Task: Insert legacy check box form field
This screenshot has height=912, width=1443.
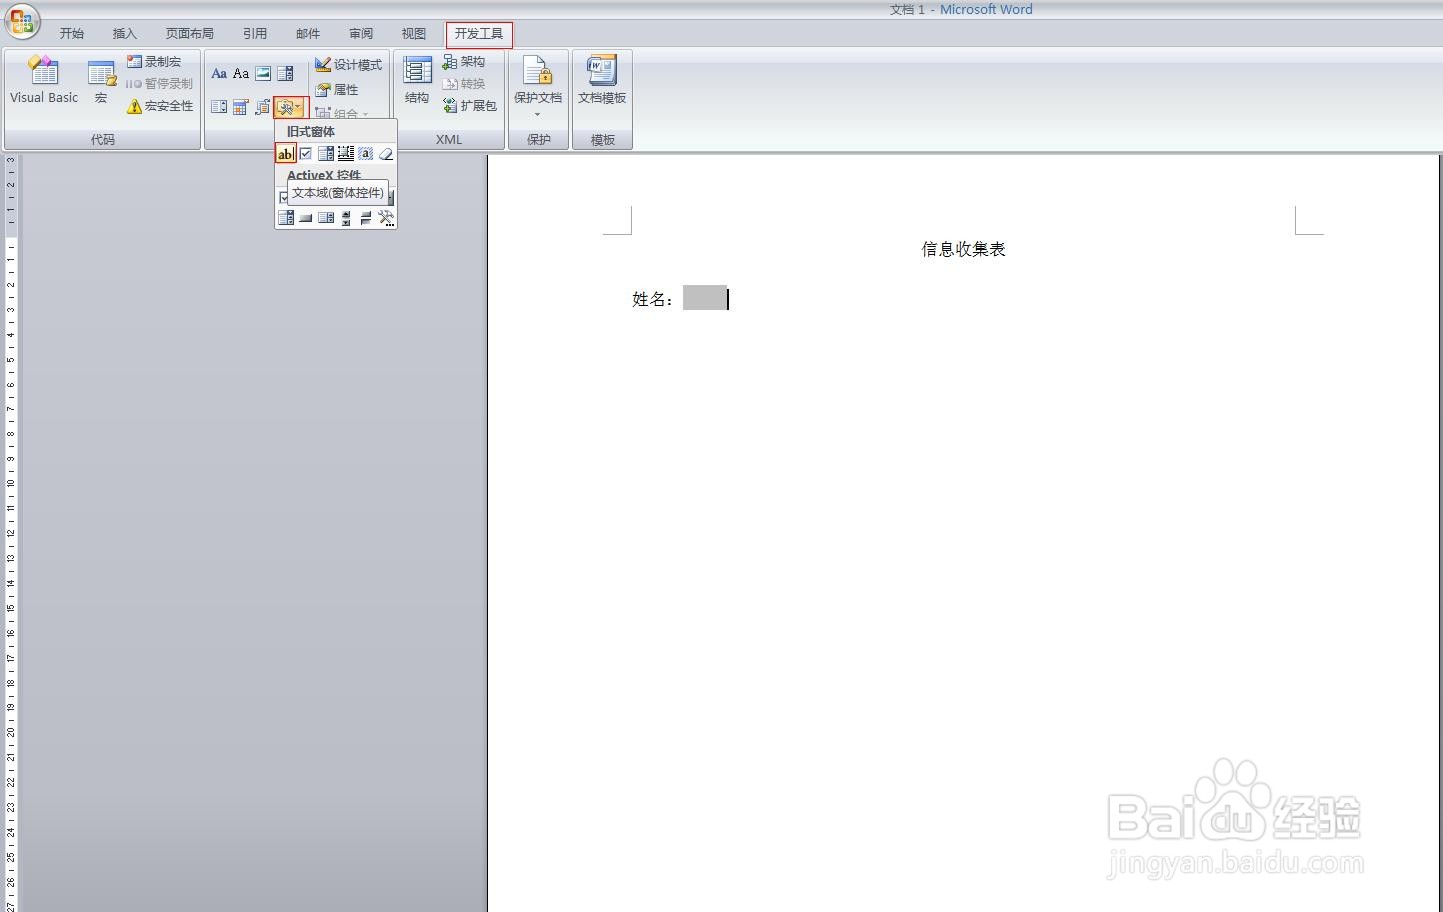Action: pyautogui.click(x=306, y=154)
